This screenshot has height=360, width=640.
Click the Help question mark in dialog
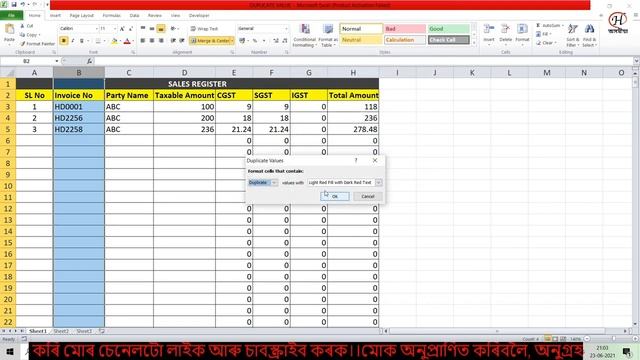pyautogui.click(x=356, y=160)
